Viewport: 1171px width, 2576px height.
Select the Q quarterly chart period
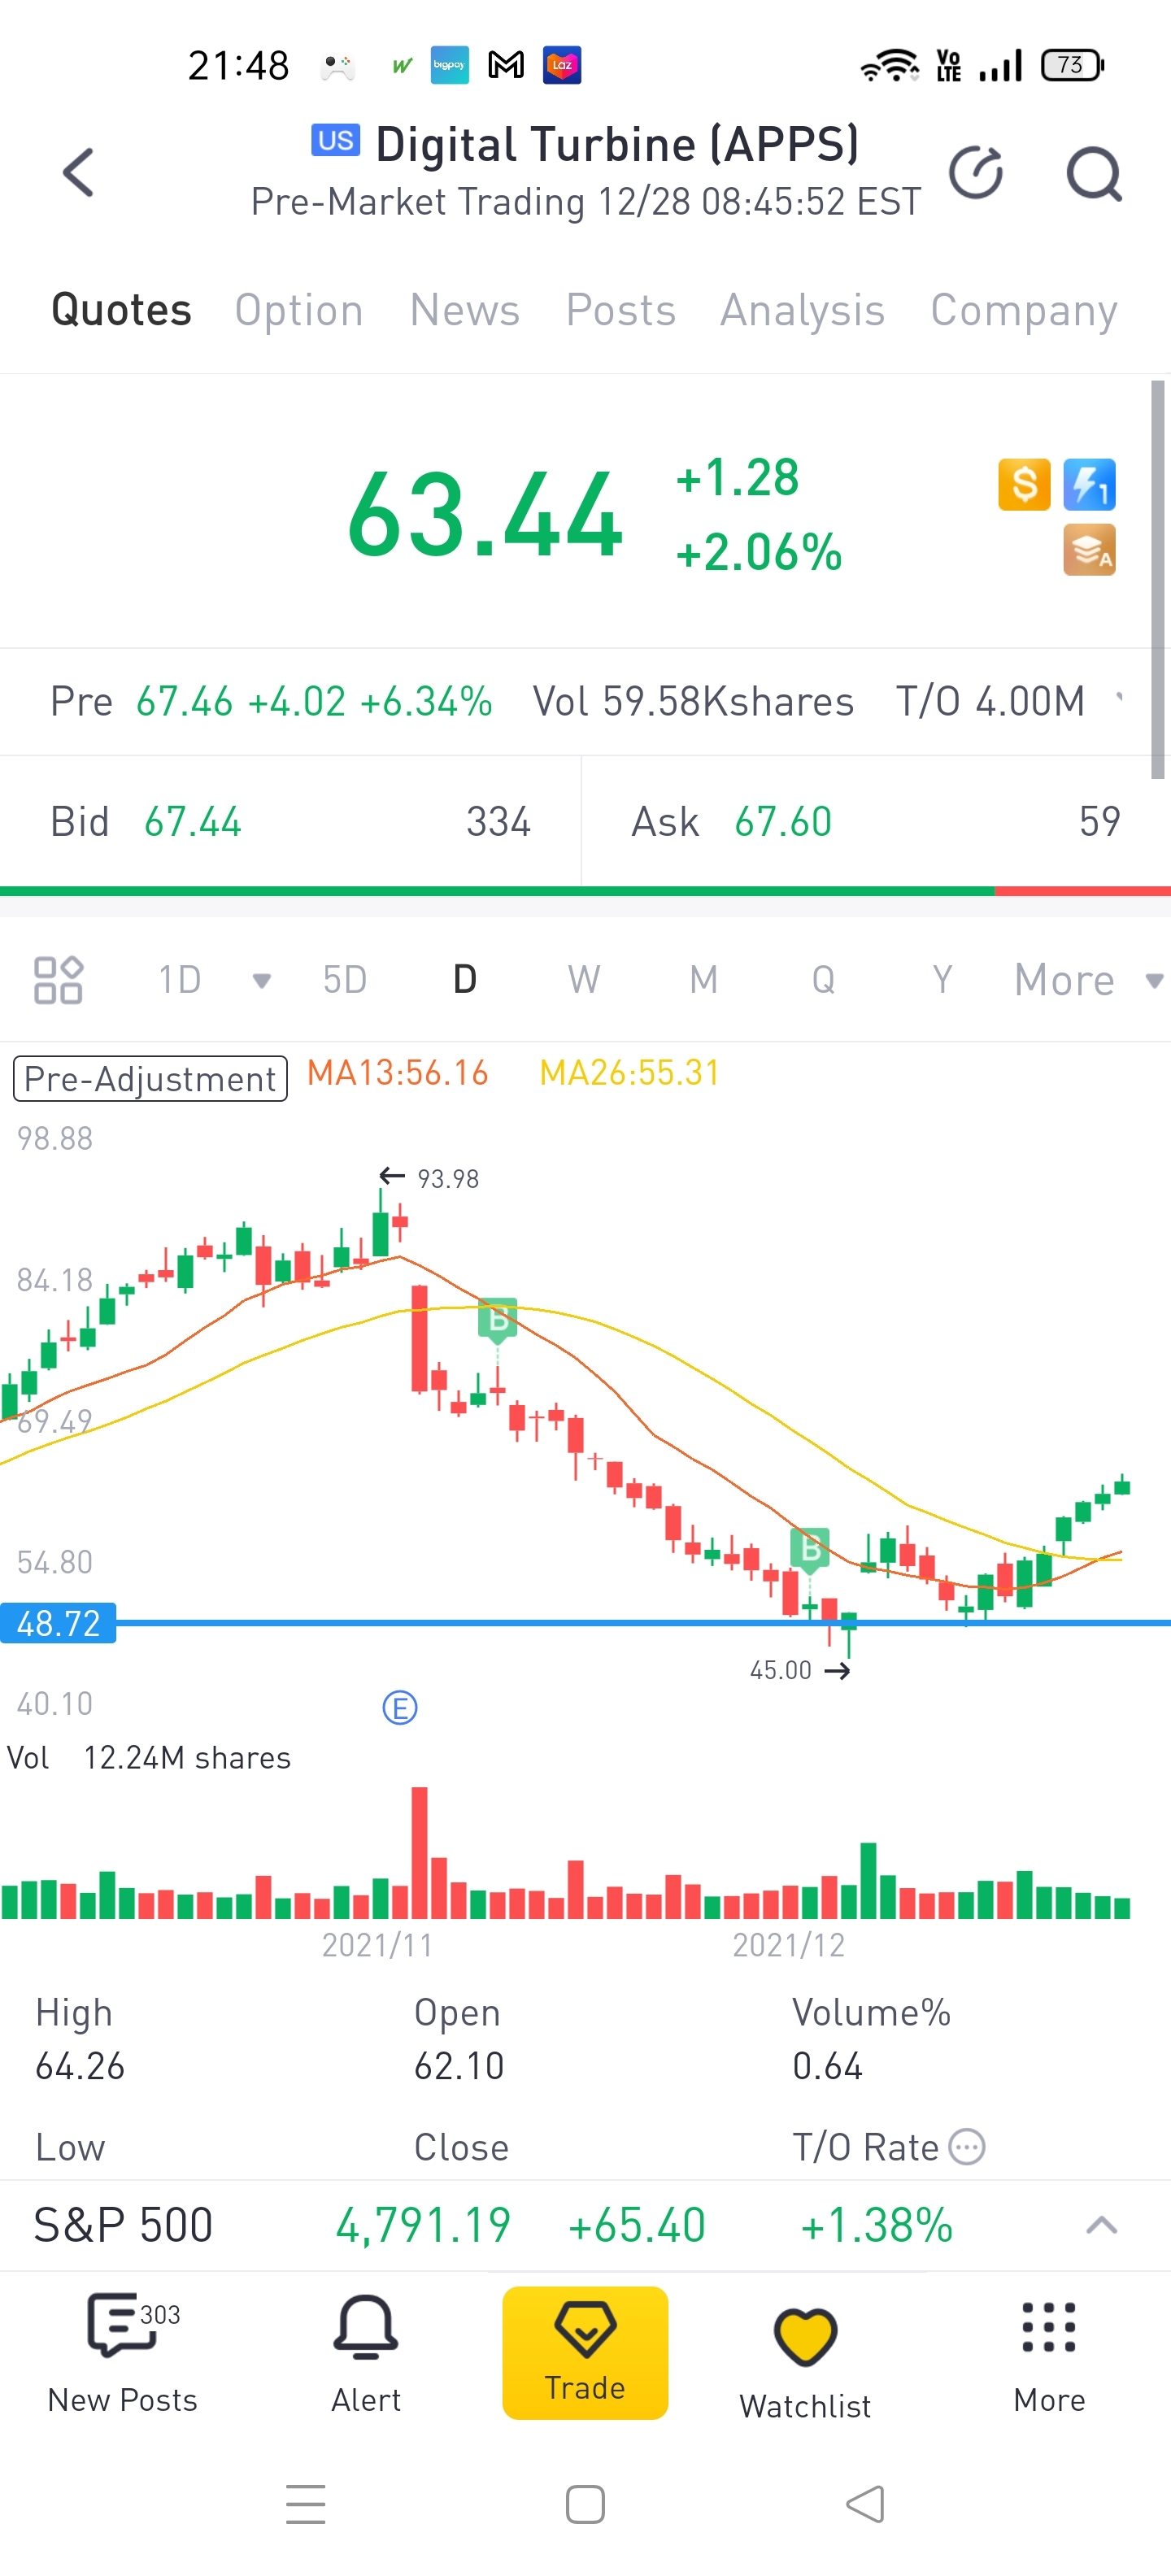[823, 980]
